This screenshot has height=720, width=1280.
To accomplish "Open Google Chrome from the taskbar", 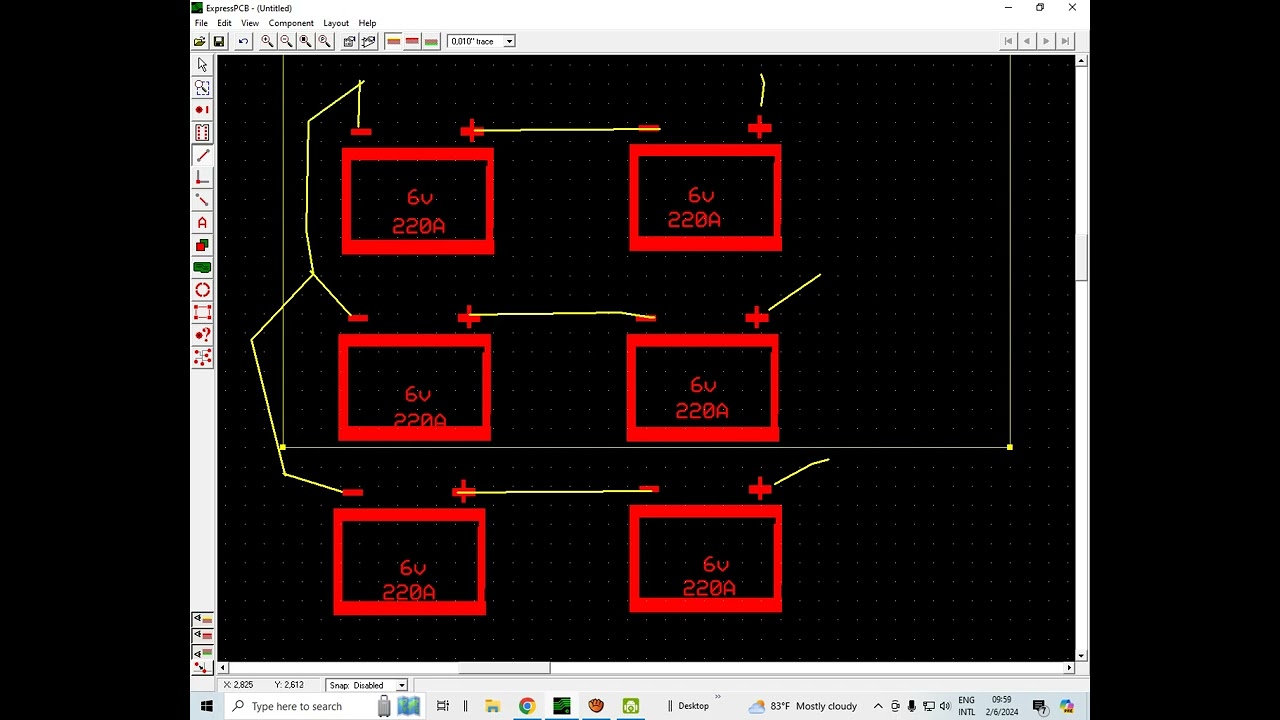I will 527,706.
